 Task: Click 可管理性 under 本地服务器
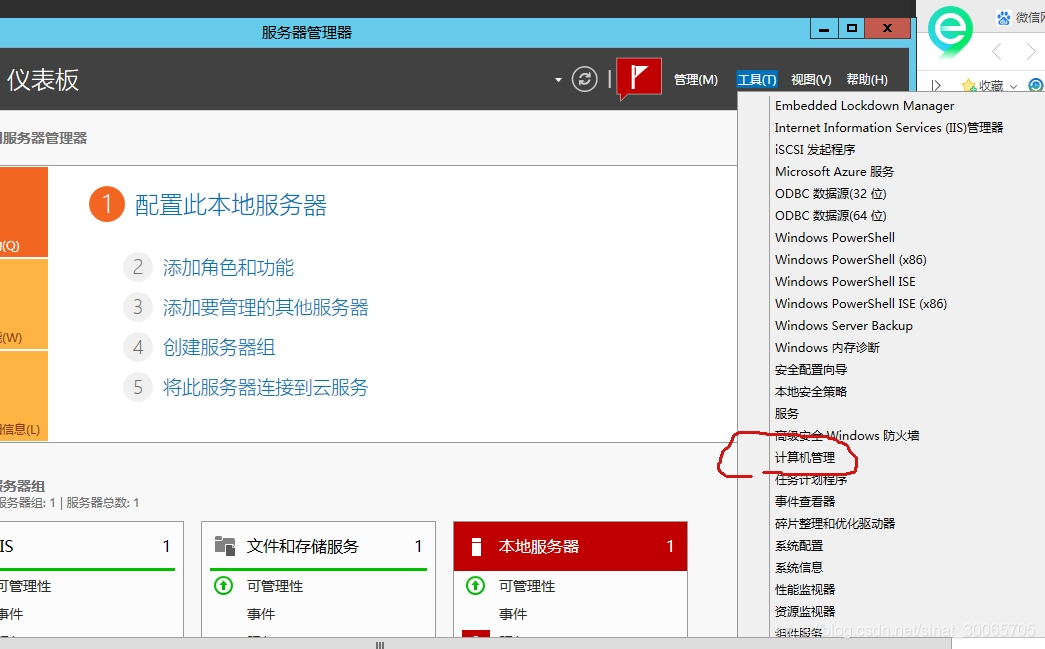(526, 586)
